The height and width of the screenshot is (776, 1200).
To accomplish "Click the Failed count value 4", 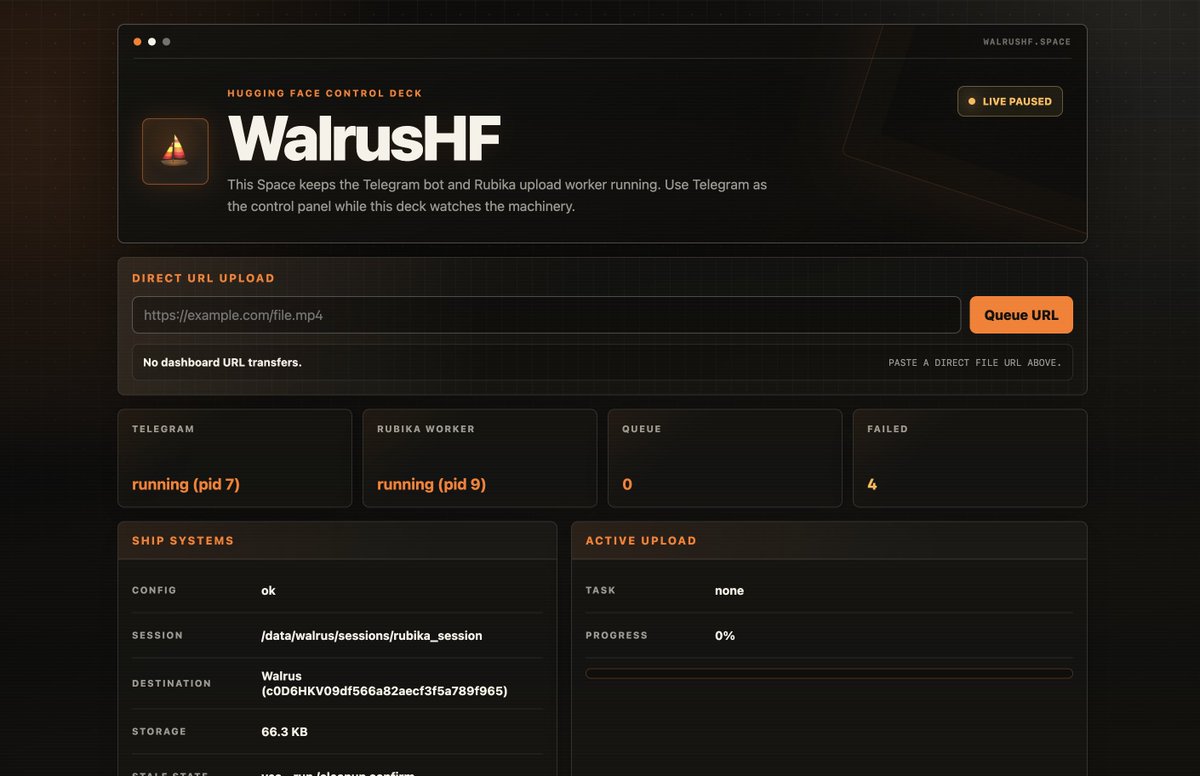I will point(872,484).
